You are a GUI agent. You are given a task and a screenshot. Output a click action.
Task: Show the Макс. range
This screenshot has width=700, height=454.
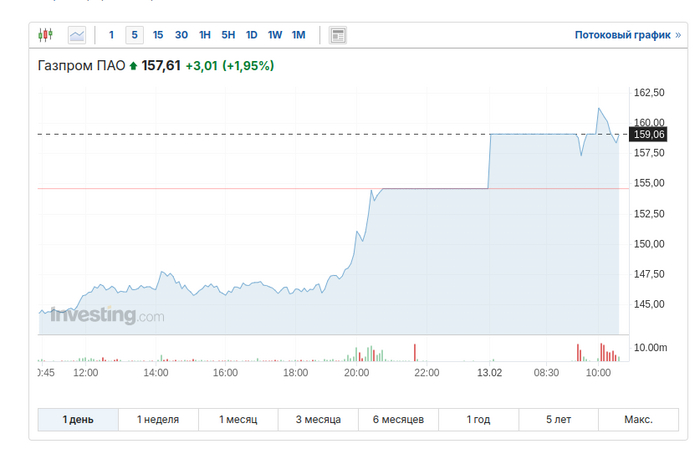click(x=638, y=420)
